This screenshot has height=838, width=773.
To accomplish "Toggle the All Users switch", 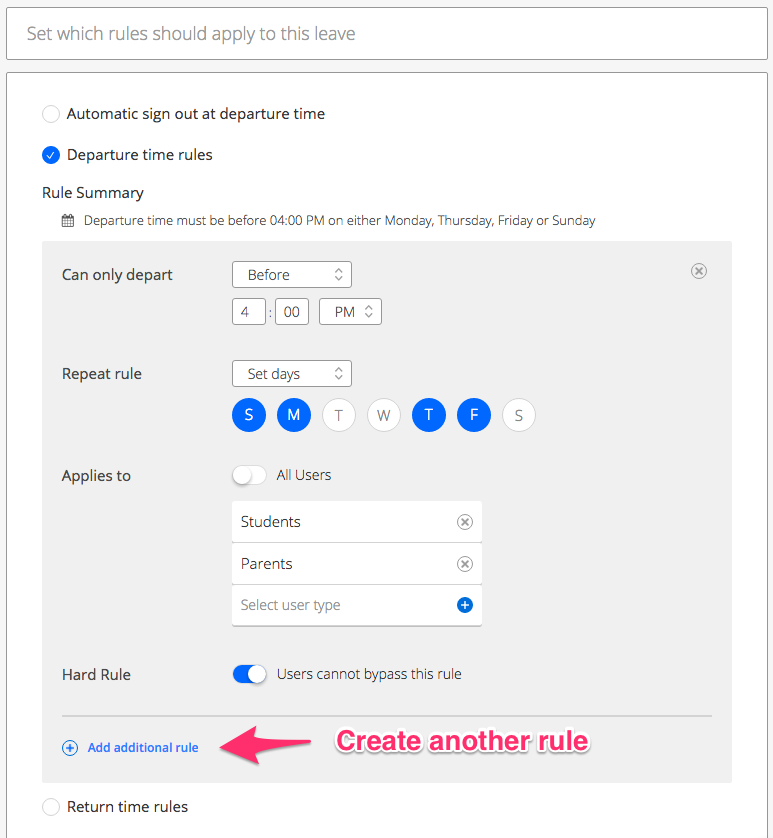I will (249, 475).
